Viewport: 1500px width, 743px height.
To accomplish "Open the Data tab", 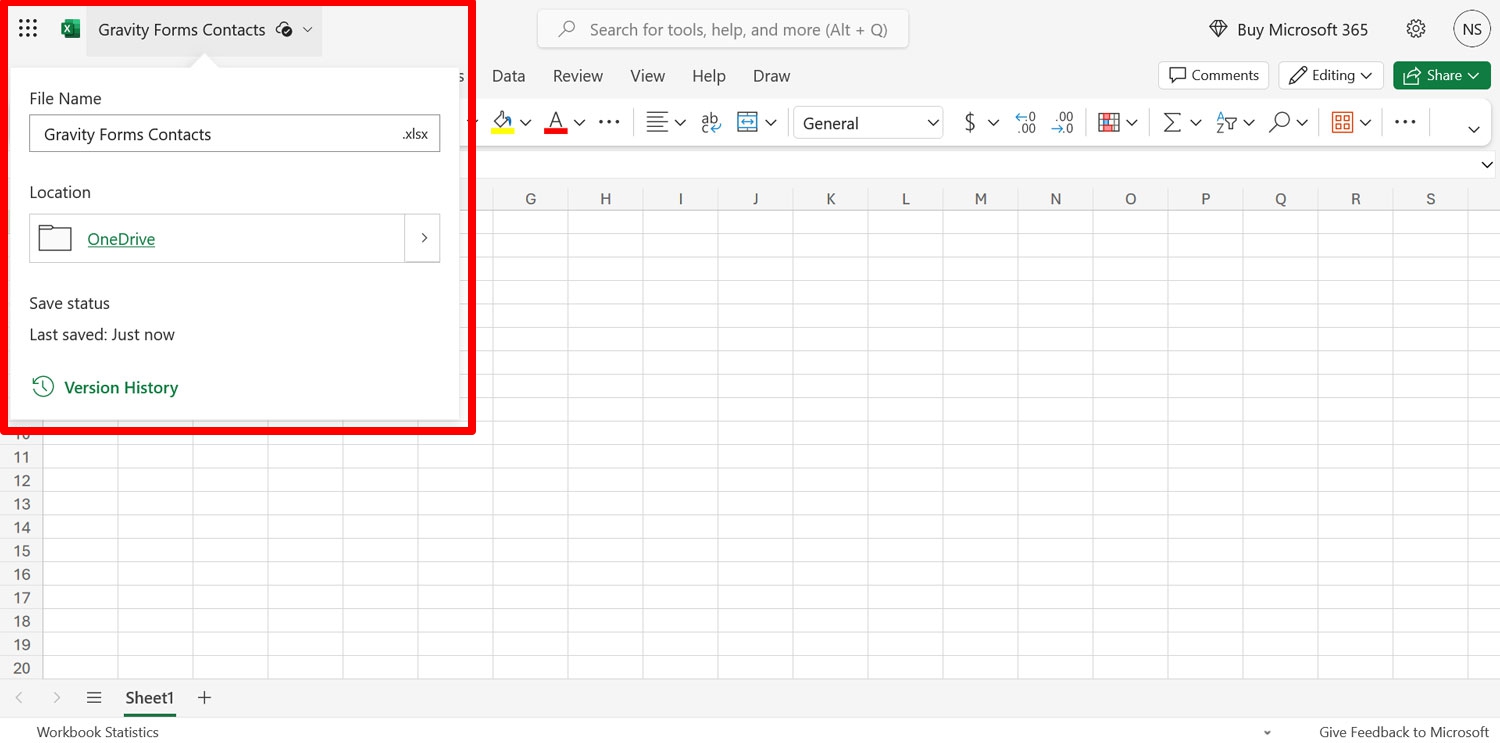I will coord(508,76).
